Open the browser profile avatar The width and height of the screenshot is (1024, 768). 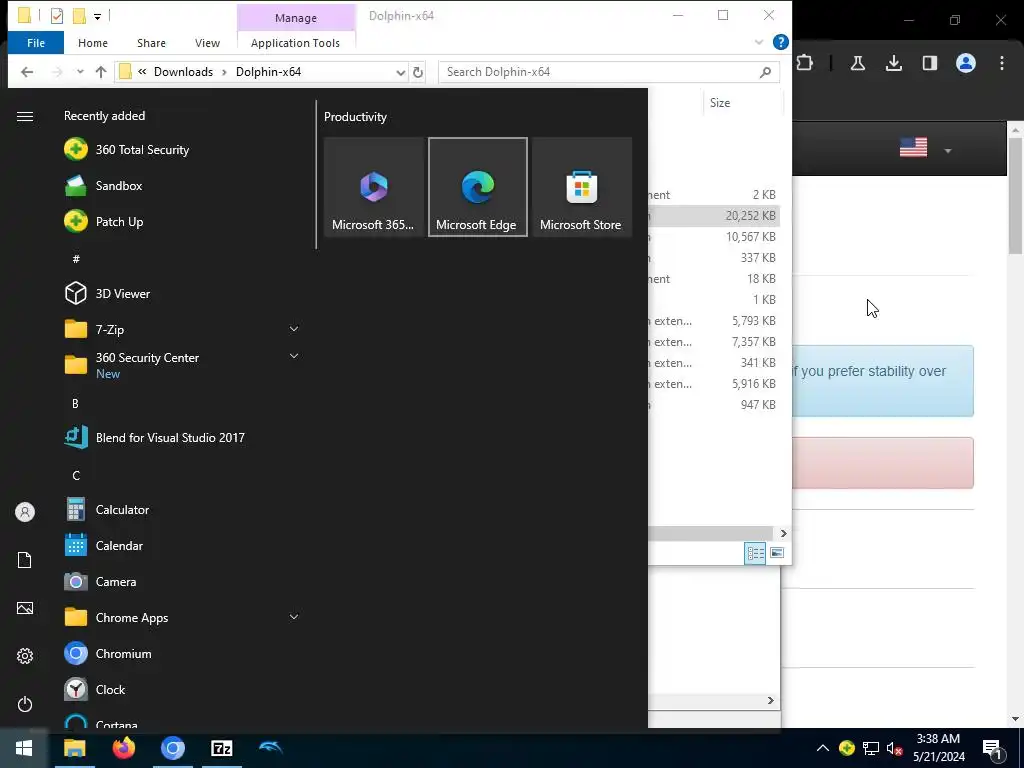(x=966, y=63)
